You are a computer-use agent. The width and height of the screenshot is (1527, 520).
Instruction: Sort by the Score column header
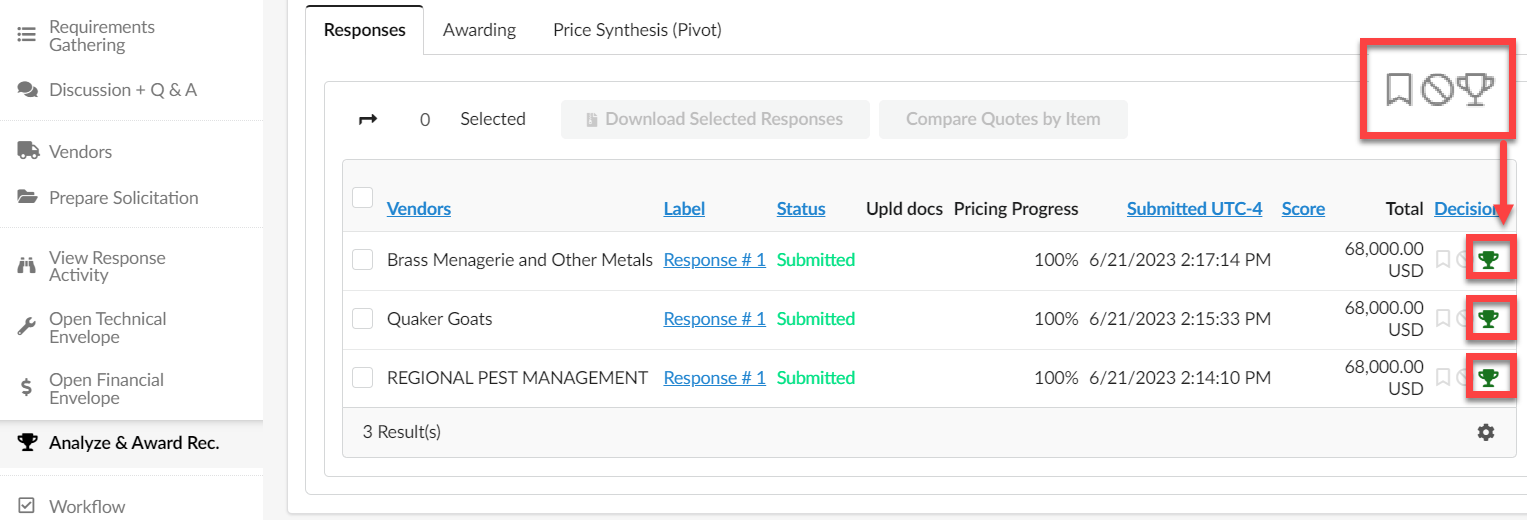click(x=1303, y=209)
